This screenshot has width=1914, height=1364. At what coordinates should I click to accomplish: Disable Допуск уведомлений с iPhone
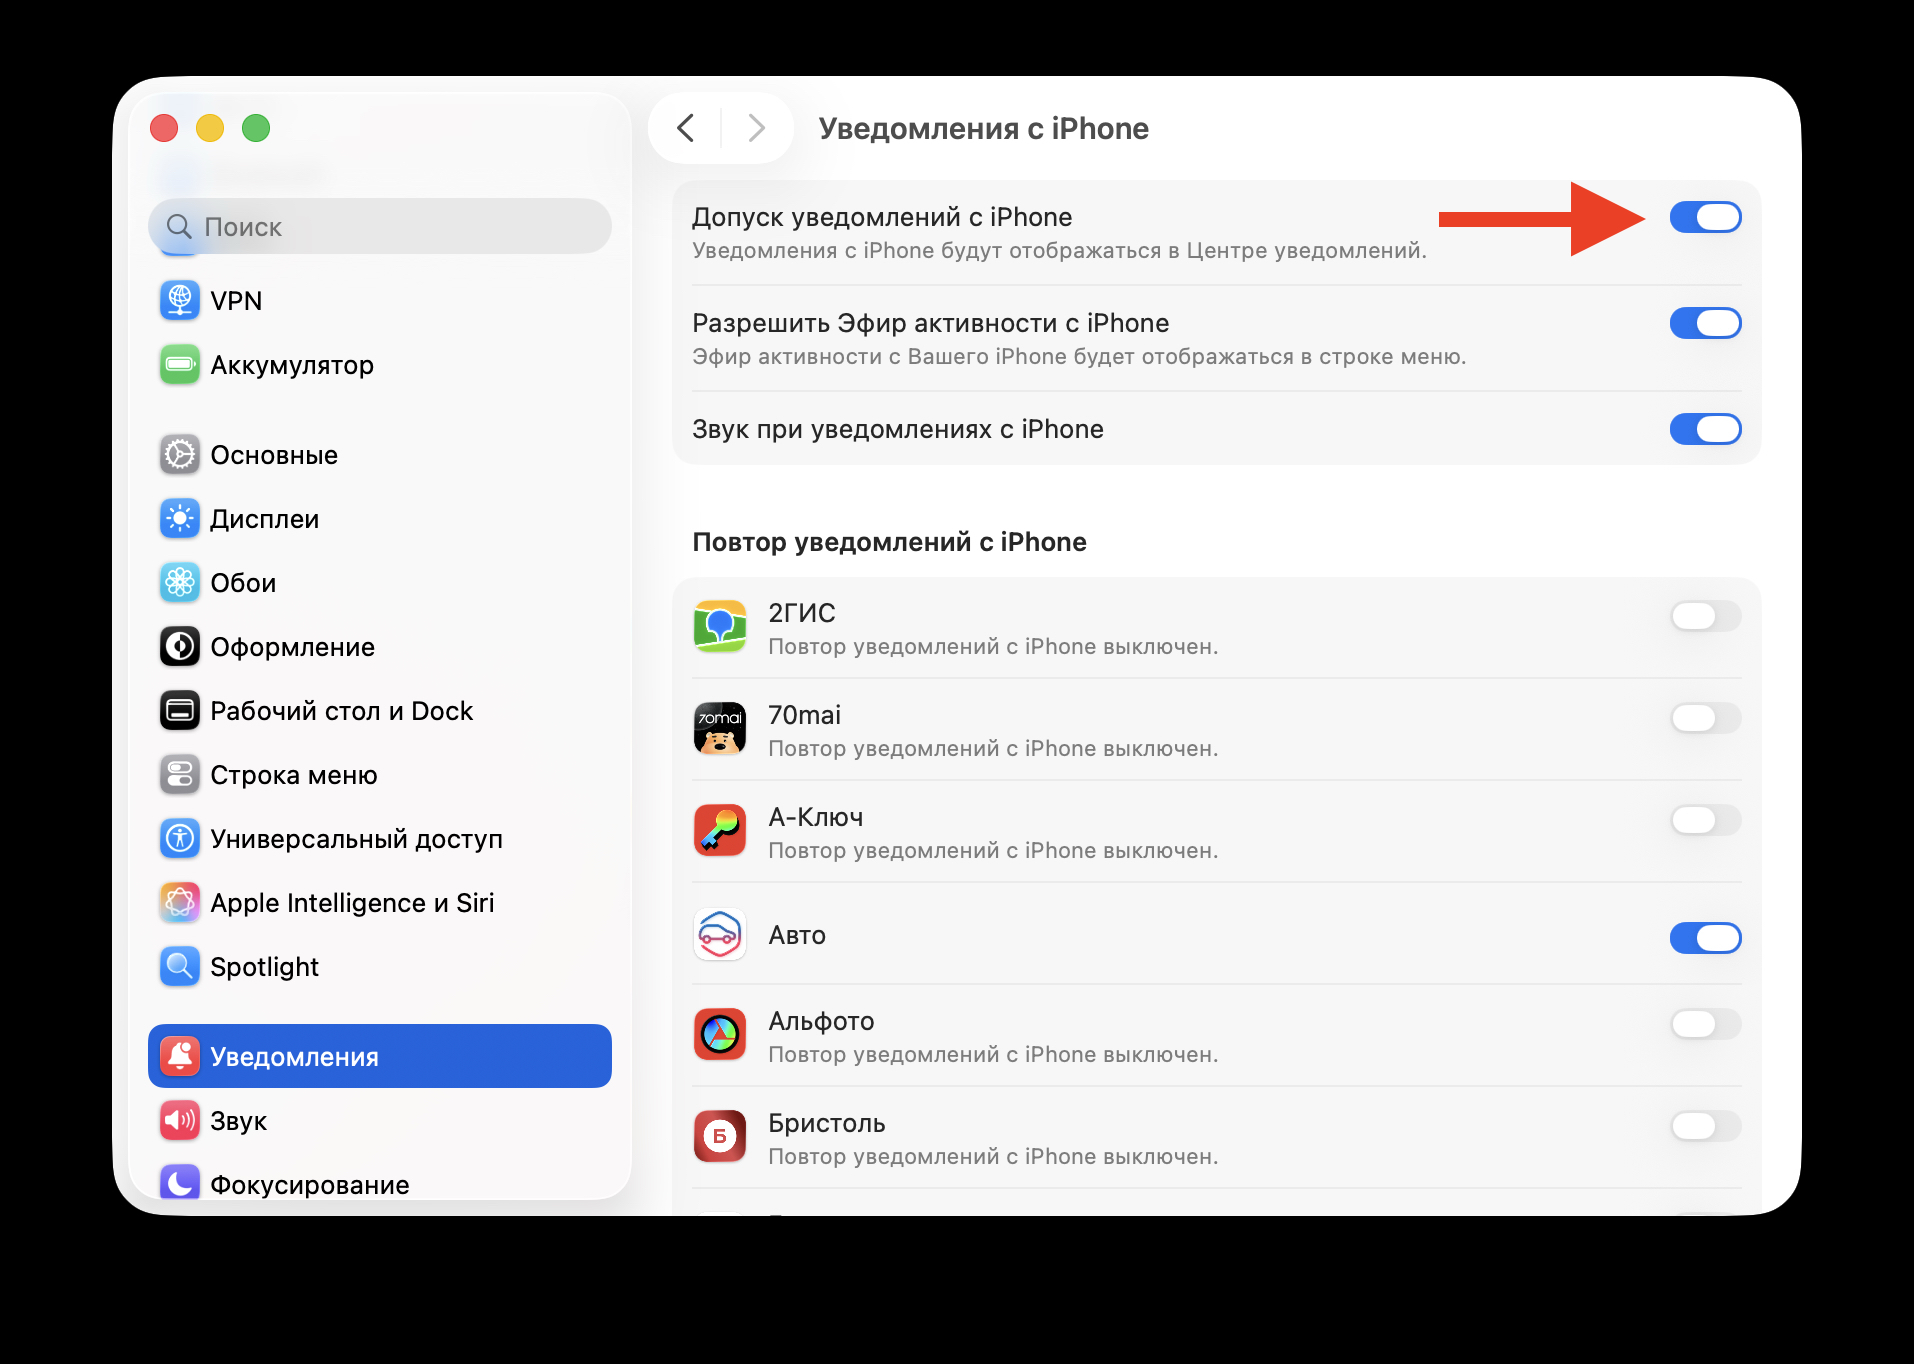coord(1705,217)
